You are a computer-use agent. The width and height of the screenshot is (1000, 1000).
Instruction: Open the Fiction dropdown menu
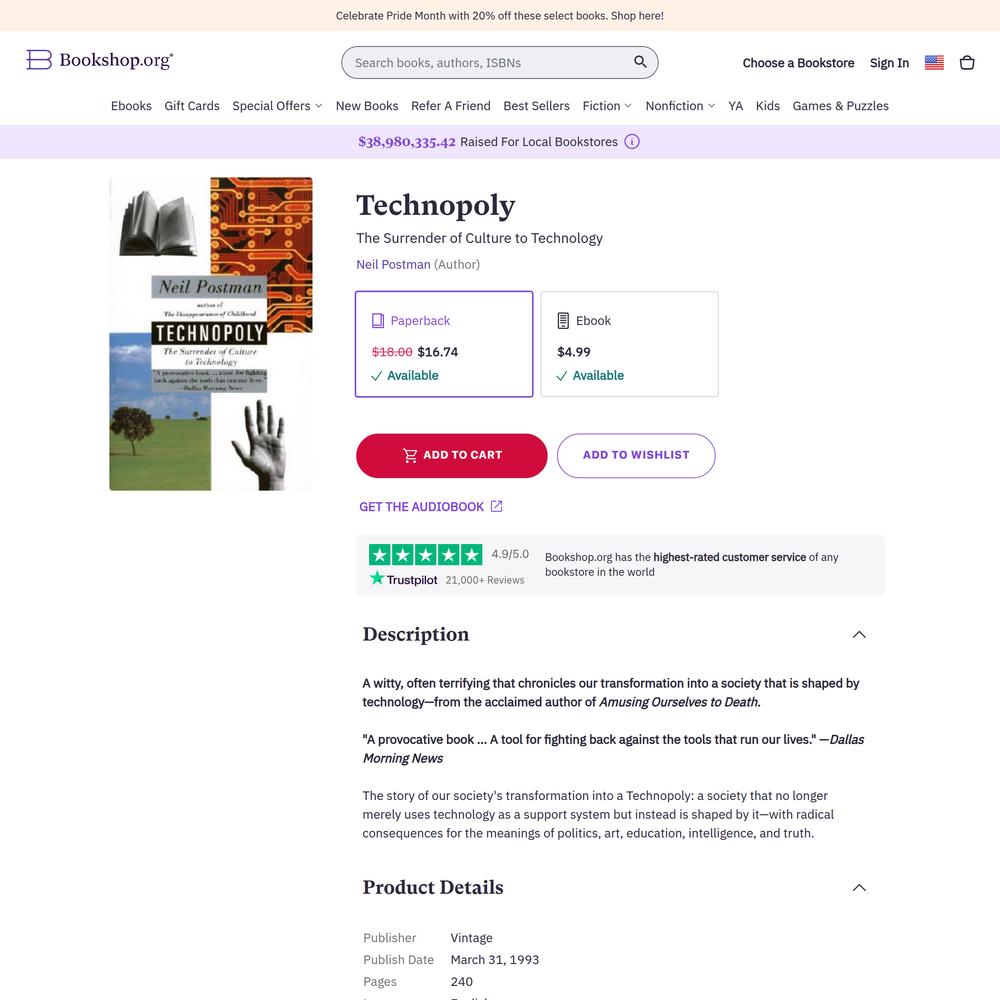607,106
